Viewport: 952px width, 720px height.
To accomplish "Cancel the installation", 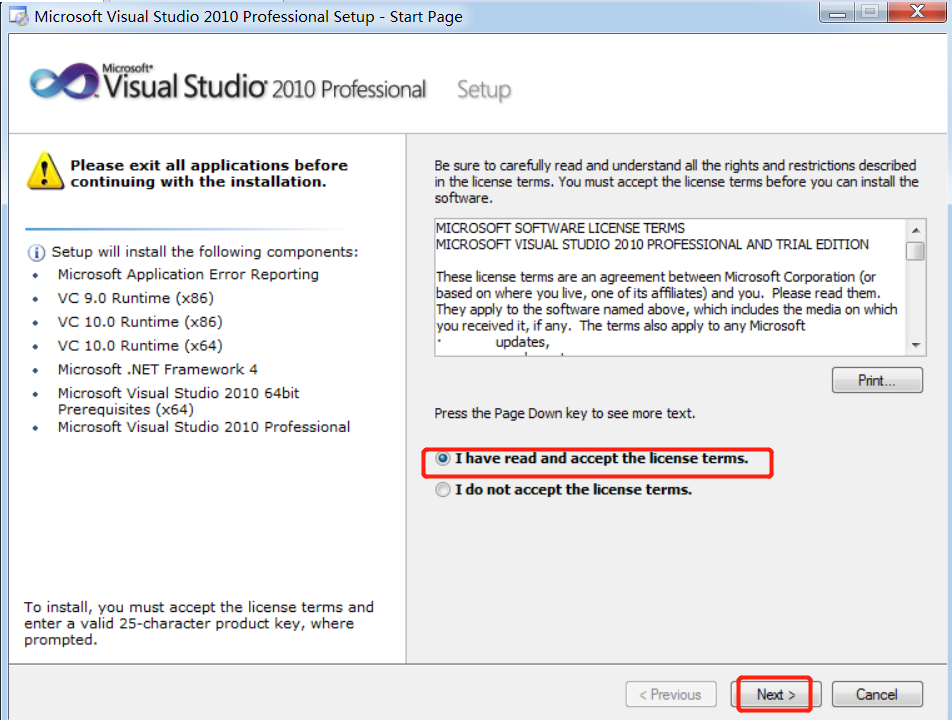I will pos(876,694).
